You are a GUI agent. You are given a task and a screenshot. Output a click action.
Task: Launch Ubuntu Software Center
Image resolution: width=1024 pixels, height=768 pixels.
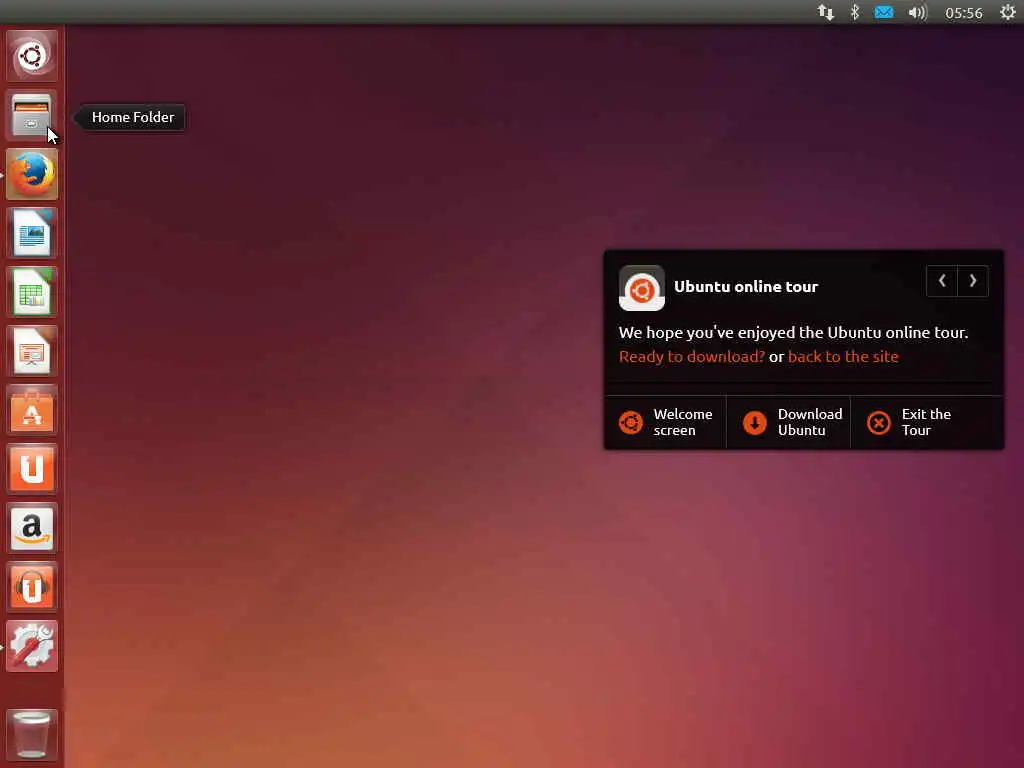31,410
